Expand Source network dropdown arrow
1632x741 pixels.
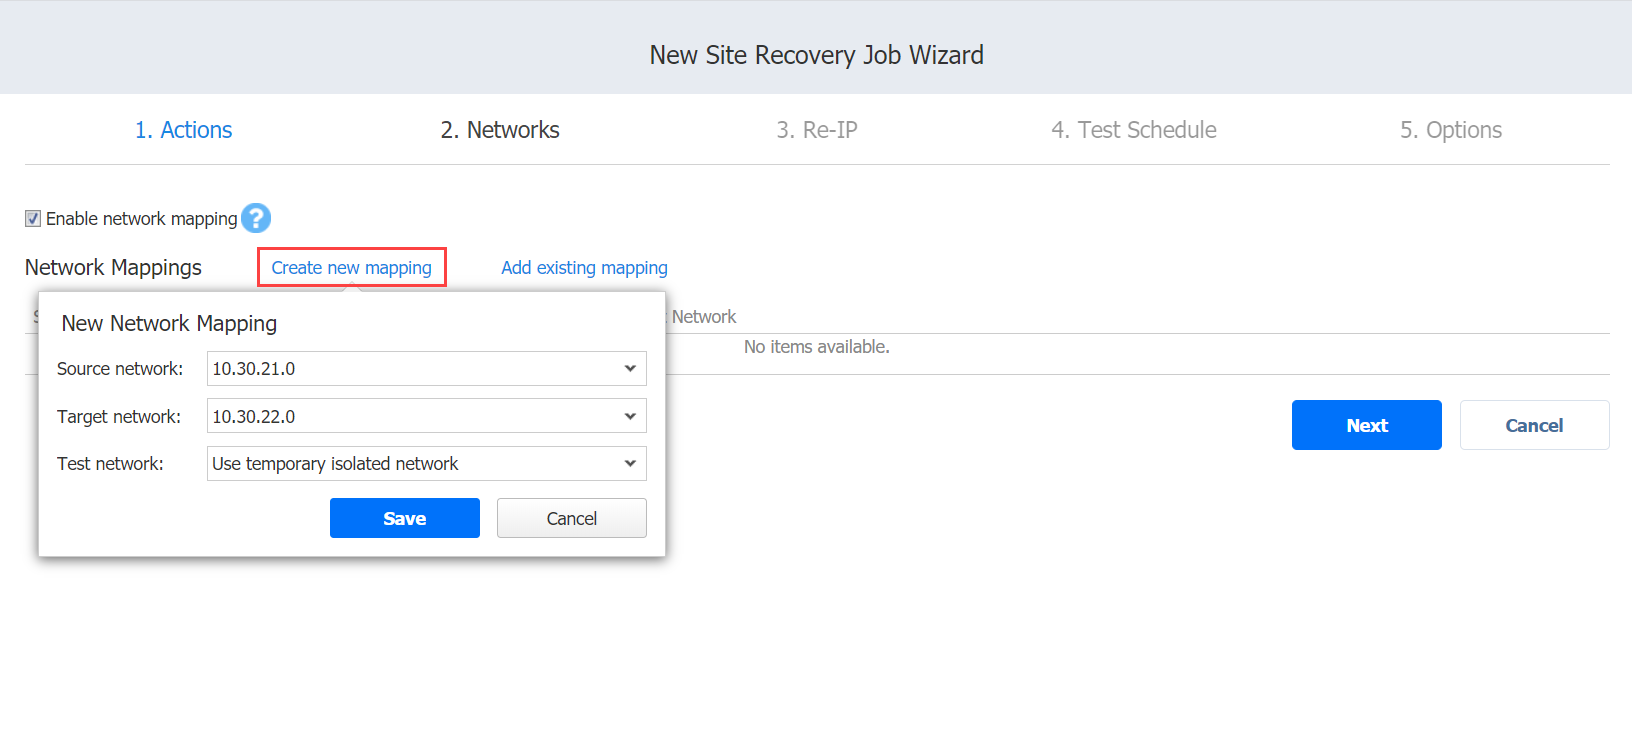click(630, 368)
